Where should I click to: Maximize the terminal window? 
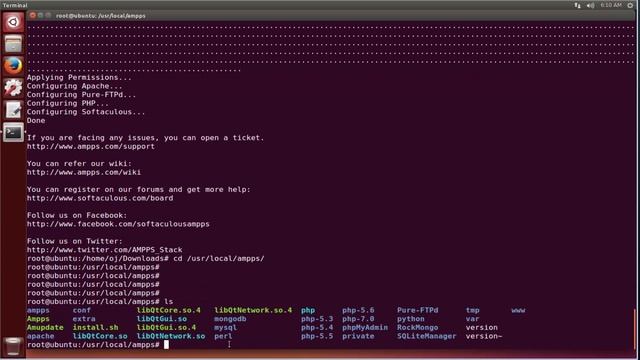pyautogui.click(x=48, y=16)
